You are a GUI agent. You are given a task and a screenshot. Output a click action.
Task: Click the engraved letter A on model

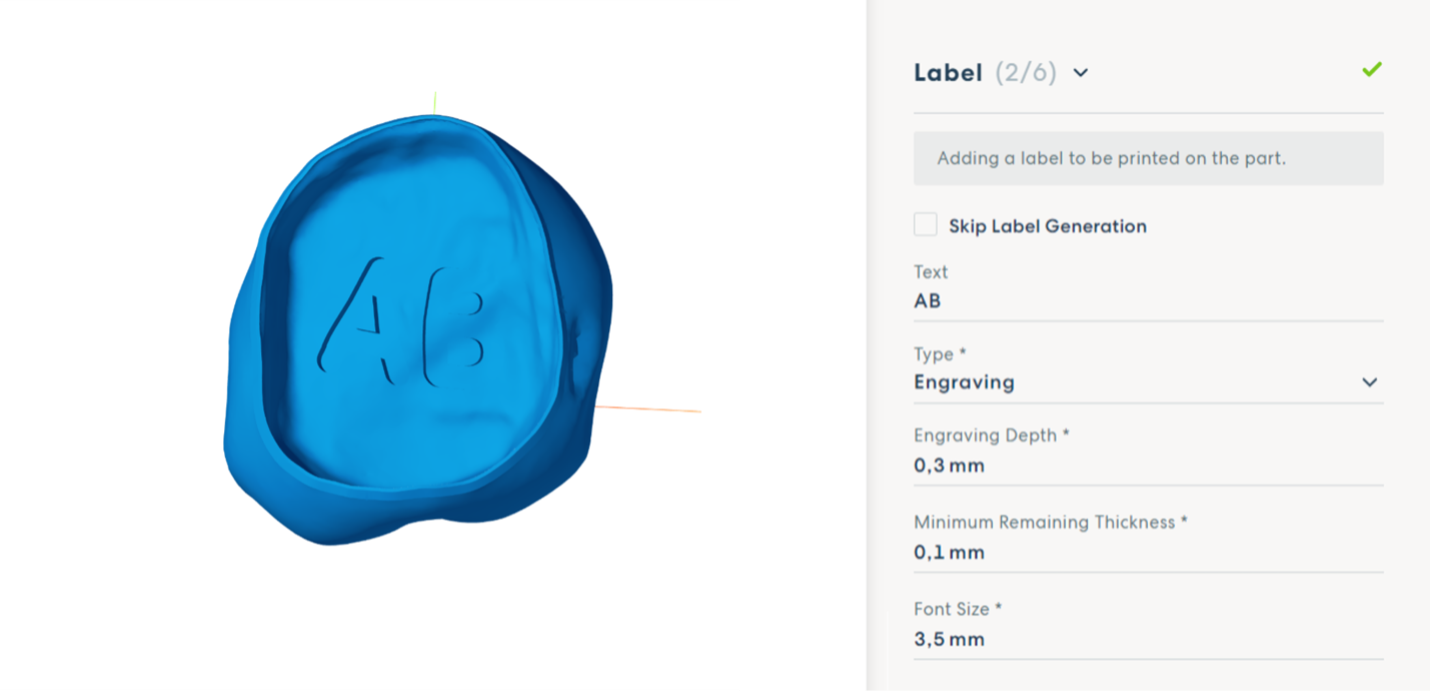(363, 320)
